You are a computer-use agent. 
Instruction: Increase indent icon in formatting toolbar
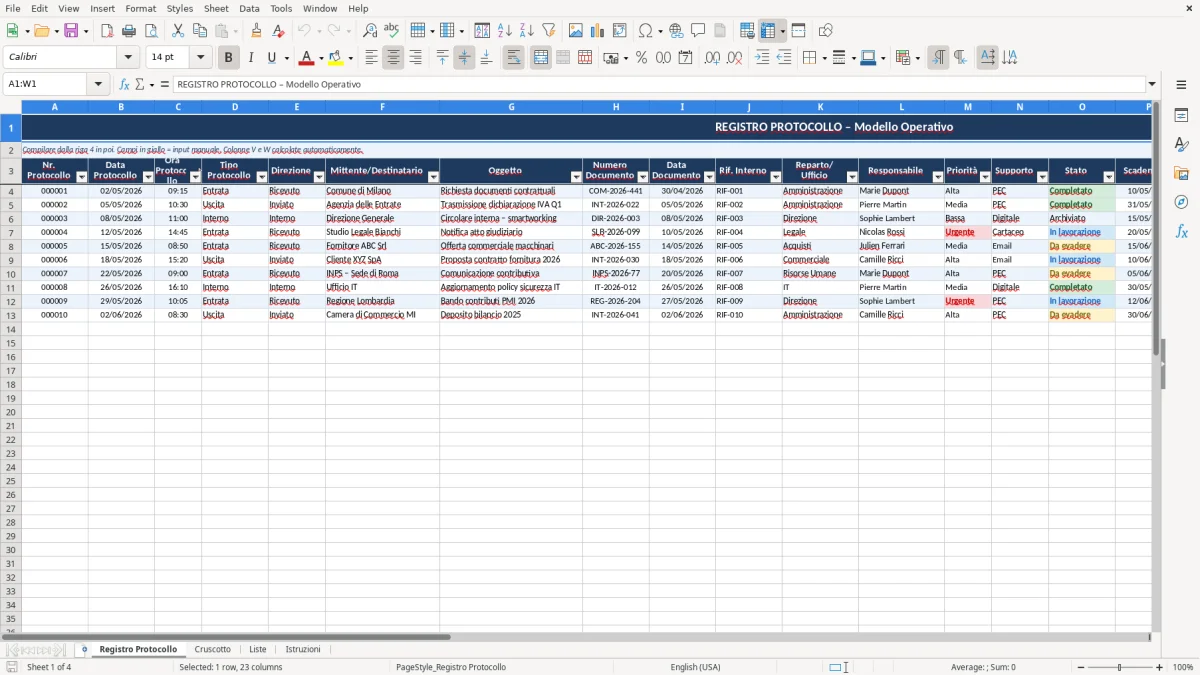coord(762,58)
